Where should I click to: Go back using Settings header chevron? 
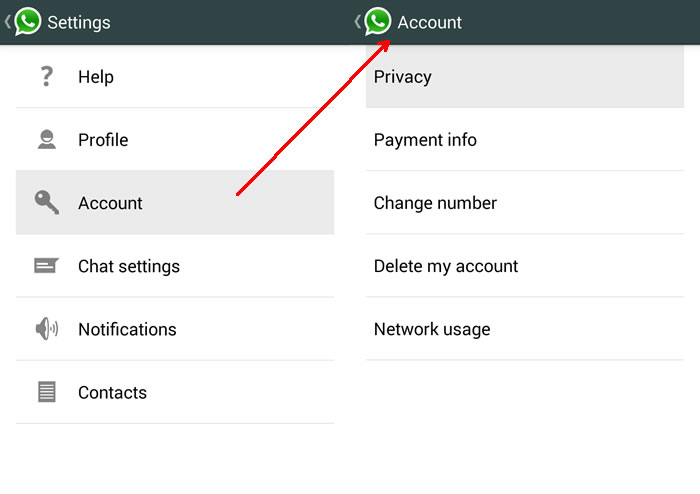point(8,21)
